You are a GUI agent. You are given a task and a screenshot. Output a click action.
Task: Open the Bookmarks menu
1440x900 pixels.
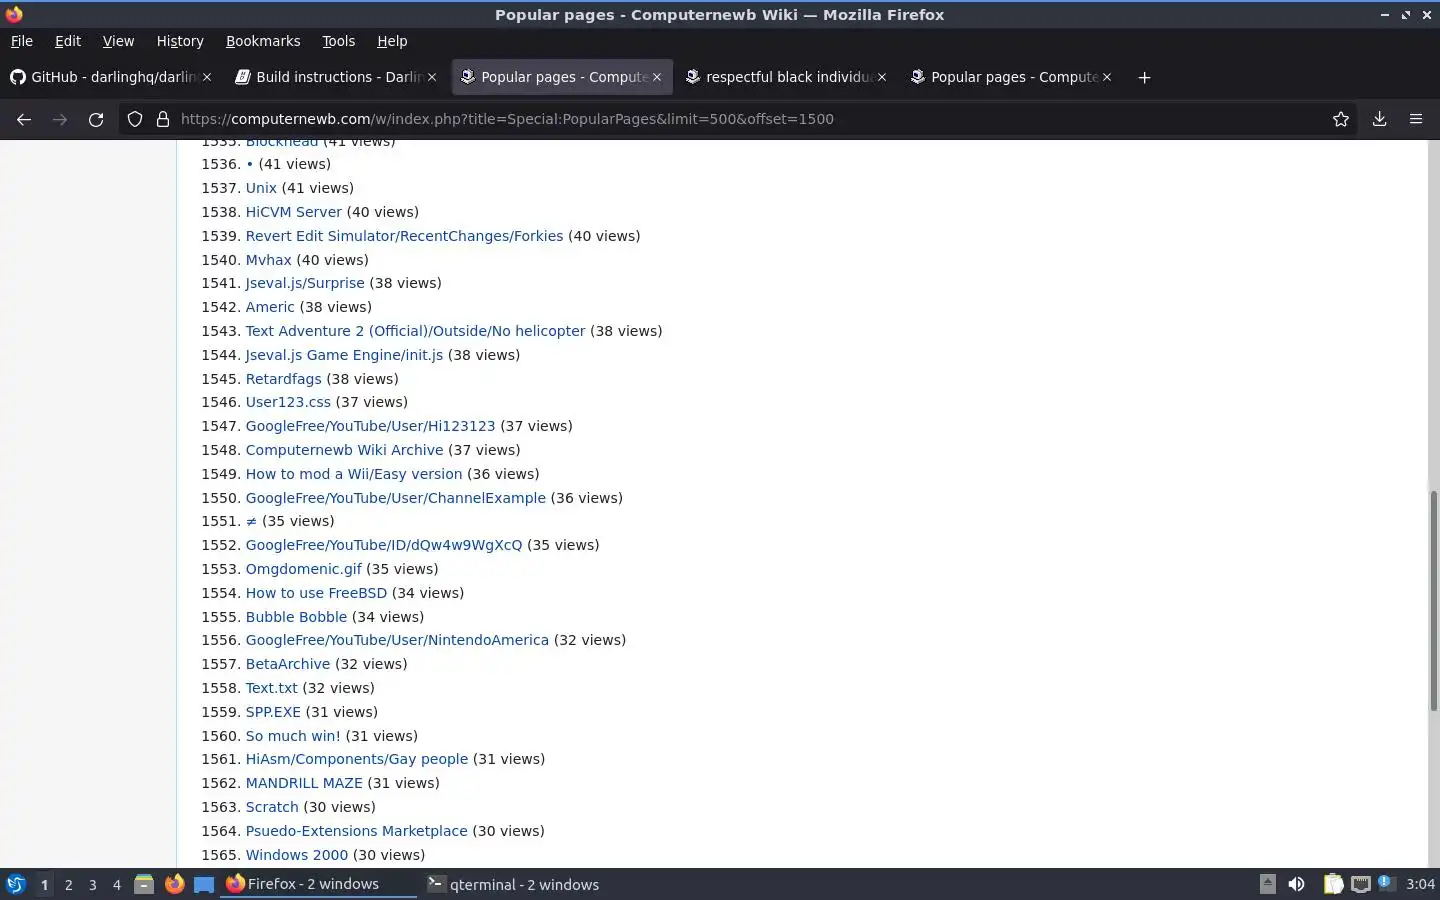263,41
